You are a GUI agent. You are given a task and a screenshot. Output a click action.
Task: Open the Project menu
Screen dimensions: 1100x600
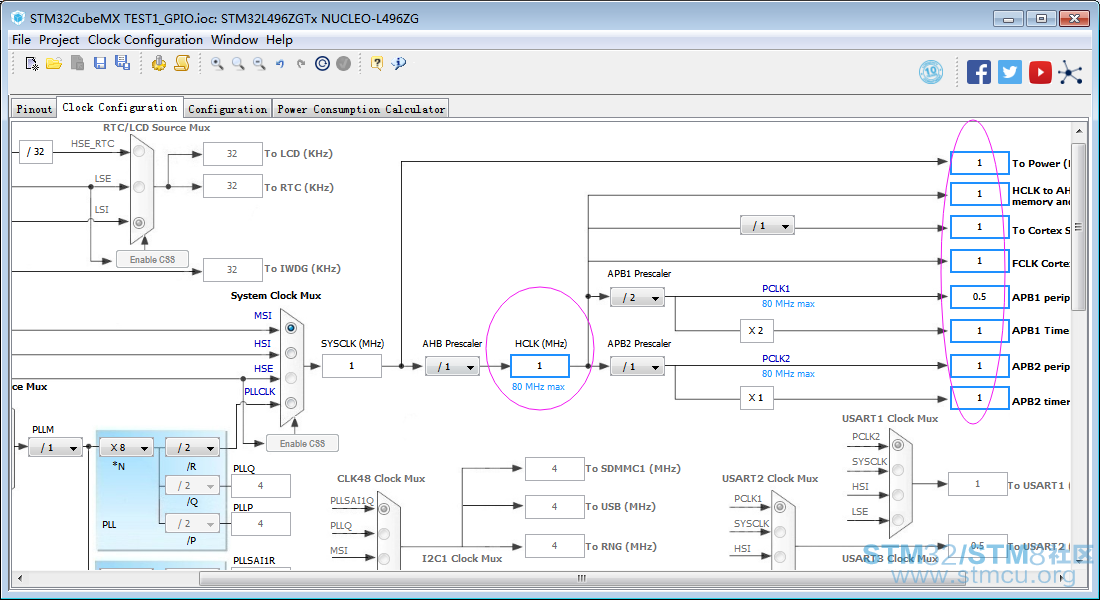(59, 40)
